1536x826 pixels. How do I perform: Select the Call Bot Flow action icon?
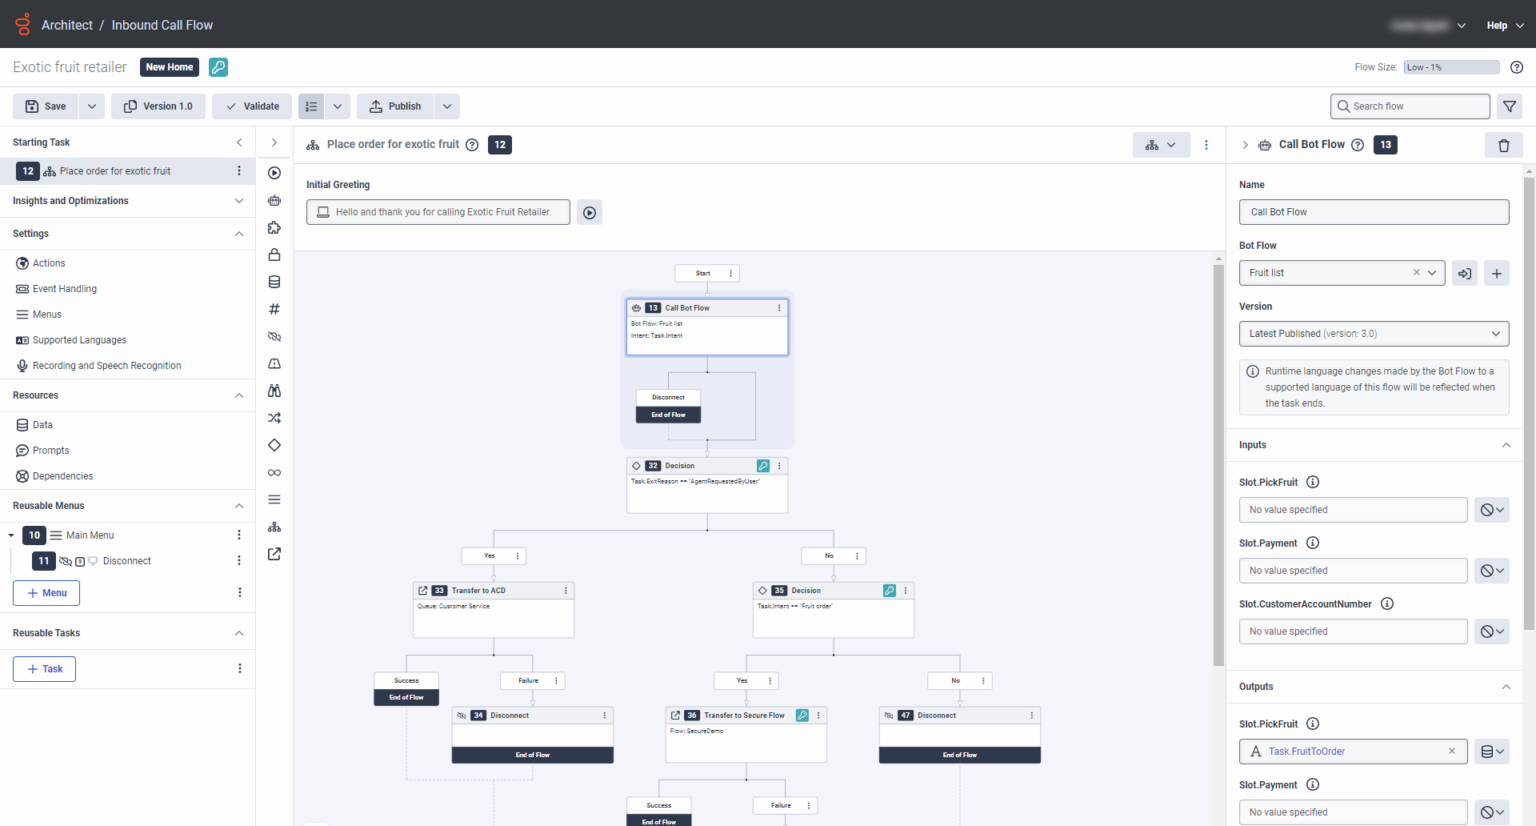click(x=274, y=200)
